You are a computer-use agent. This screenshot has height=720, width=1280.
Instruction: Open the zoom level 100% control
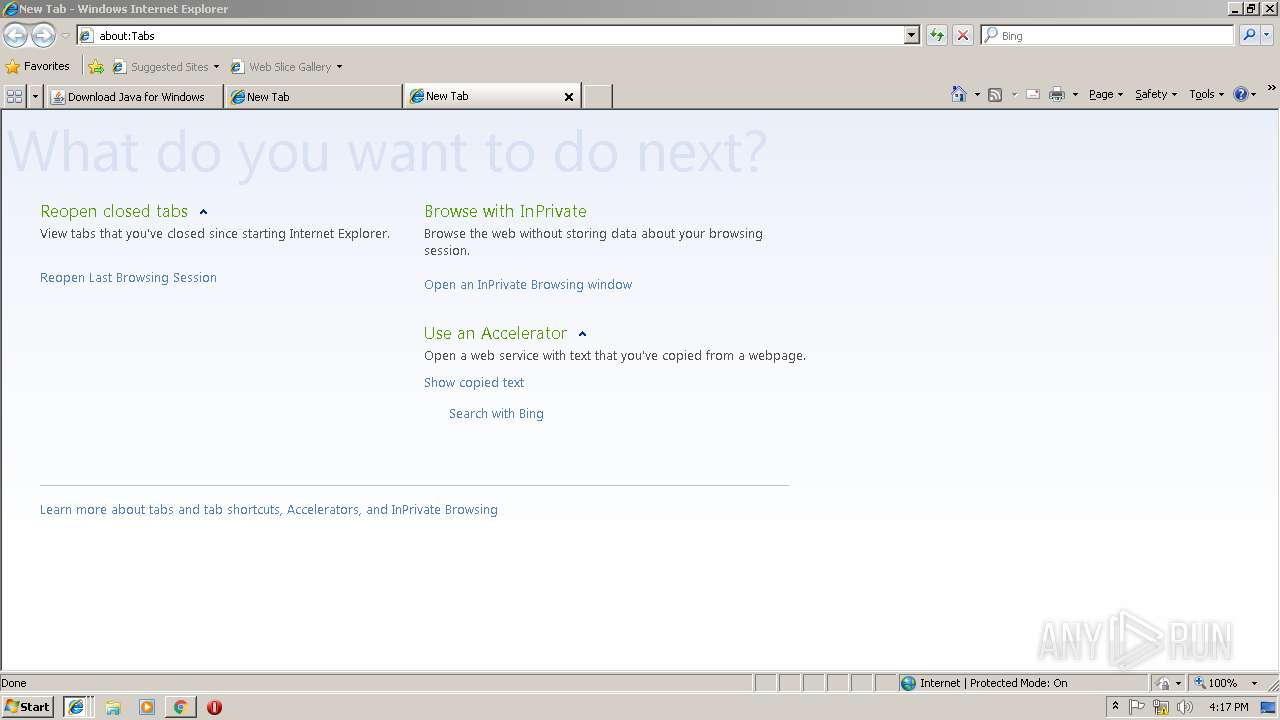(x=1216, y=683)
